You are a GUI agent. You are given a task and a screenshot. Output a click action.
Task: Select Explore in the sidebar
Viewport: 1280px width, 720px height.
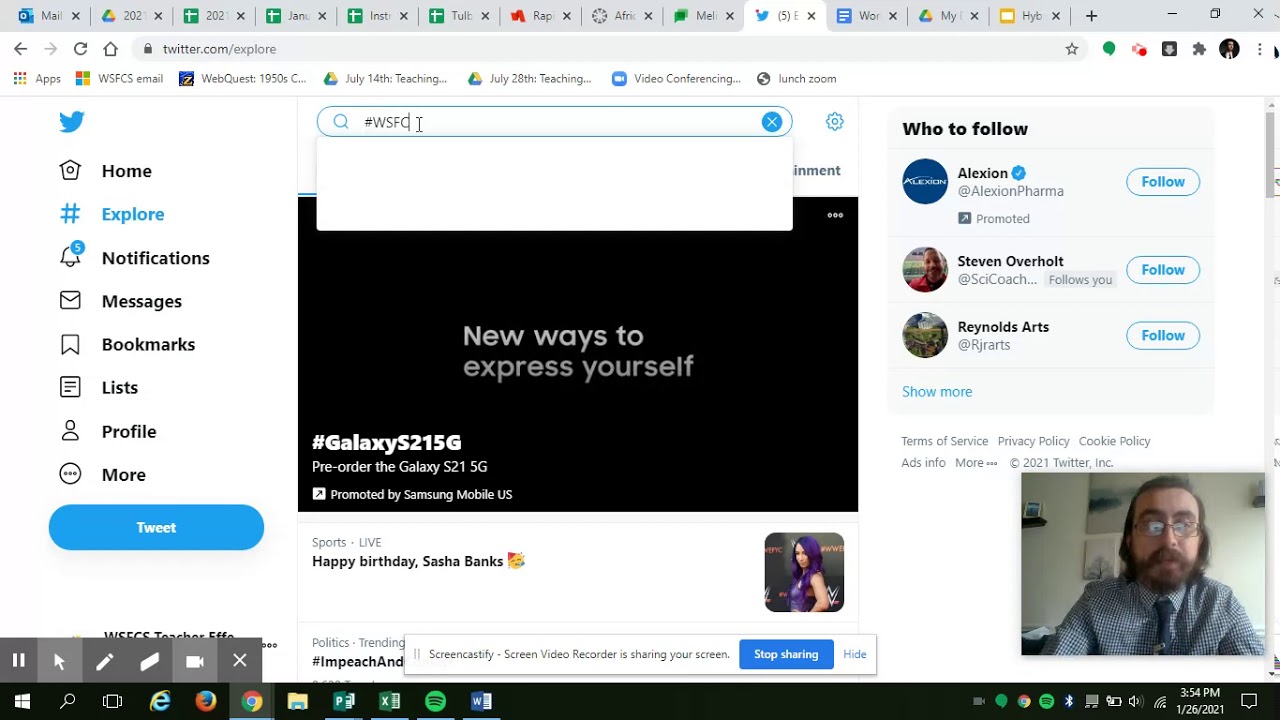point(112,214)
